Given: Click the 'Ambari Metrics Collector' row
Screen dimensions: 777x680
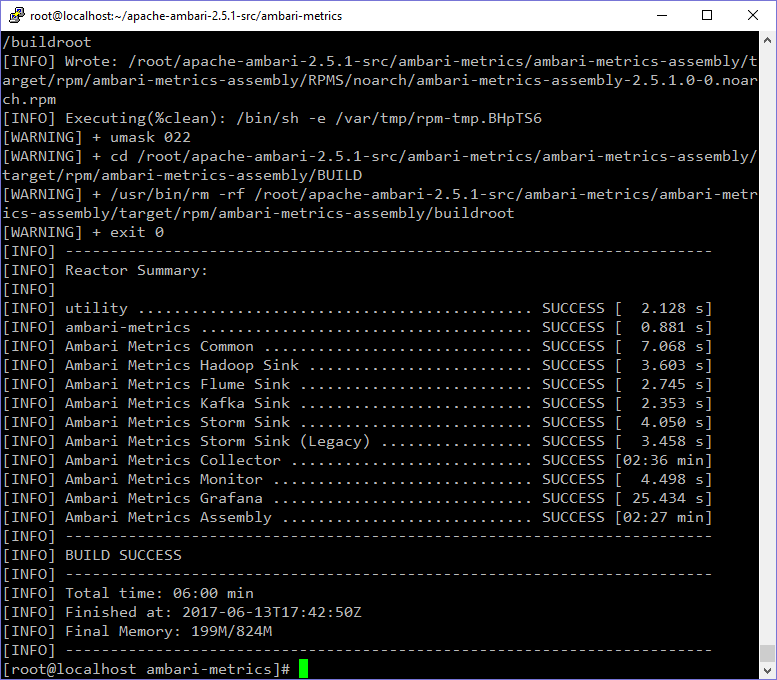Looking at the screenshot, I should pyautogui.click(x=357, y=460).
